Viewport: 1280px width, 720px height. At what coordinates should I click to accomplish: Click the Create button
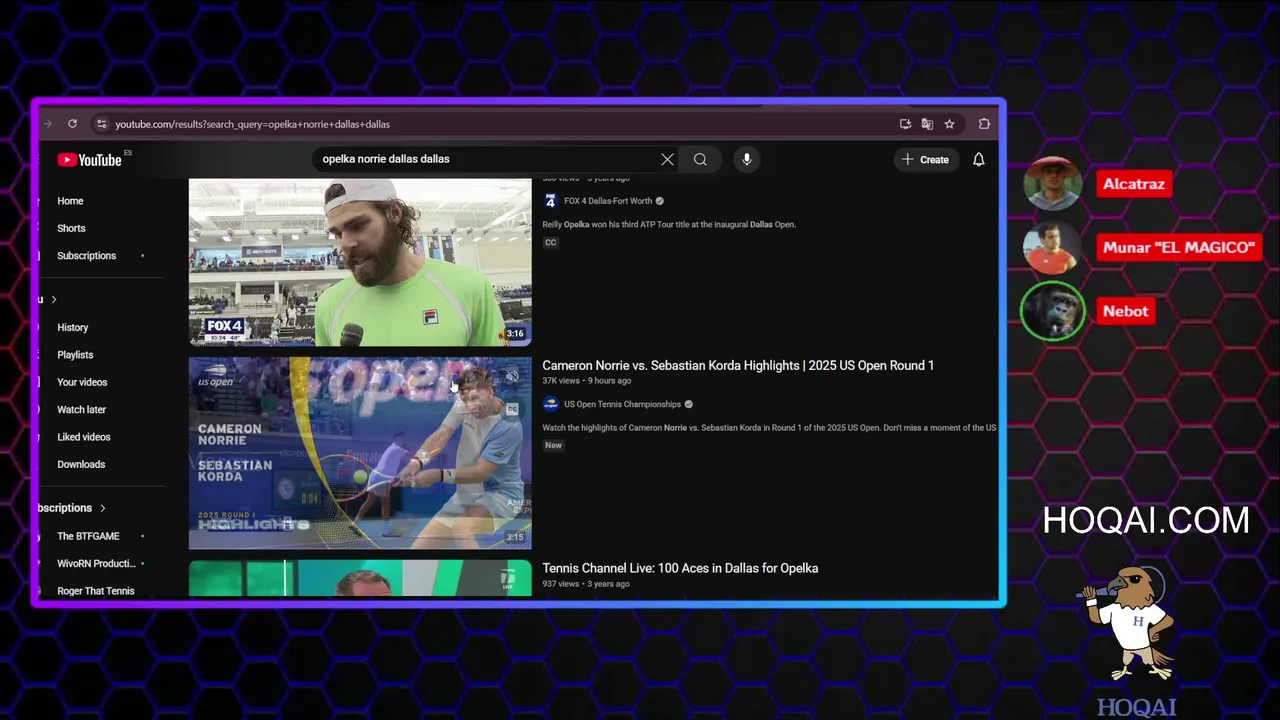tap(926, 160)
